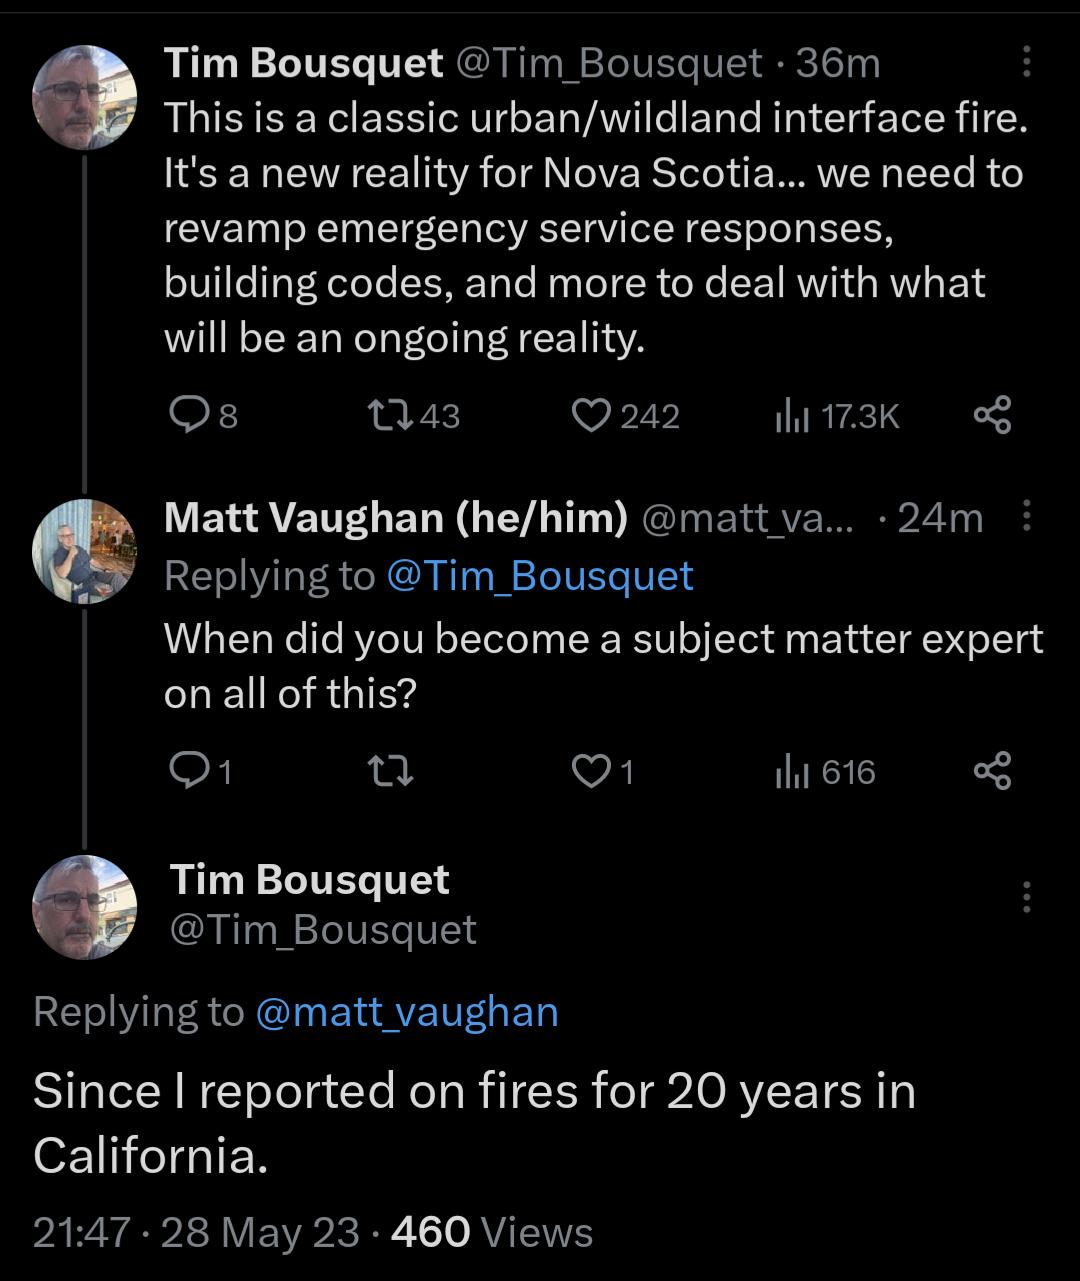1080x1281 pixels.
Task: Share Matt Vaughan's reply
Action: click(x=994, y=770)
